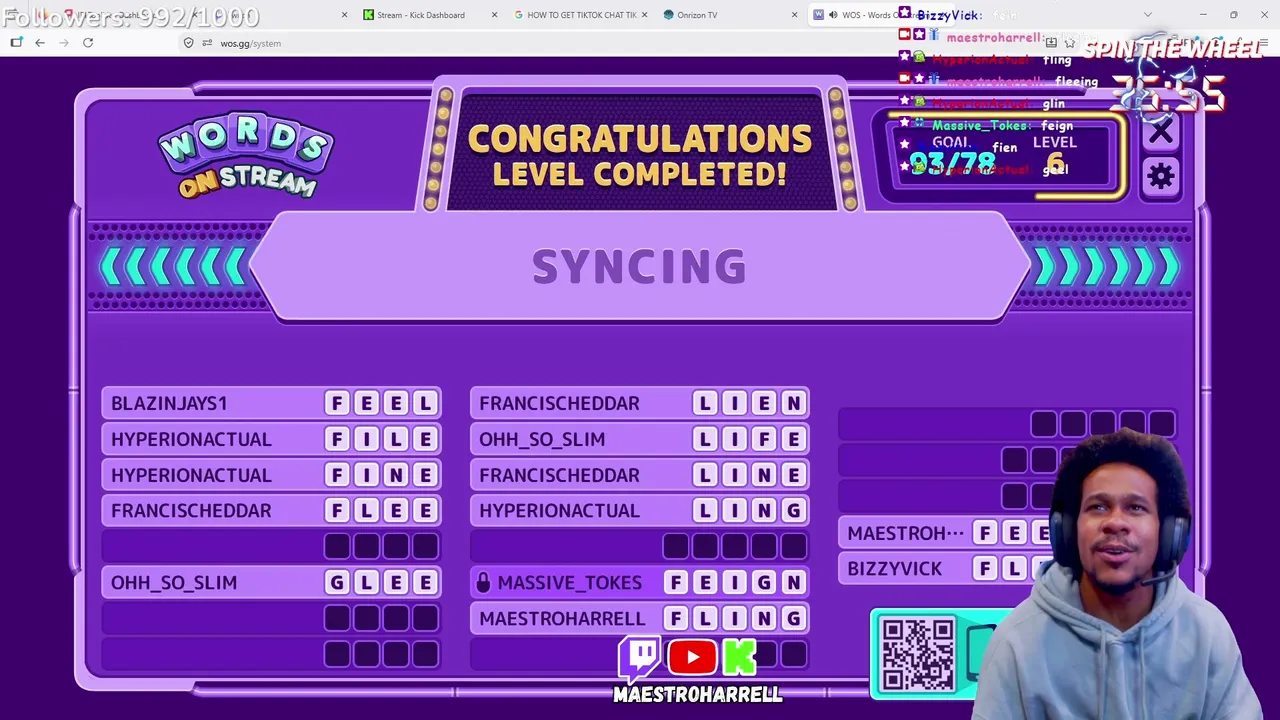The image size is (1280, 720).
Task: Click the shield tracking protection icon
Action: click(189, 43)
